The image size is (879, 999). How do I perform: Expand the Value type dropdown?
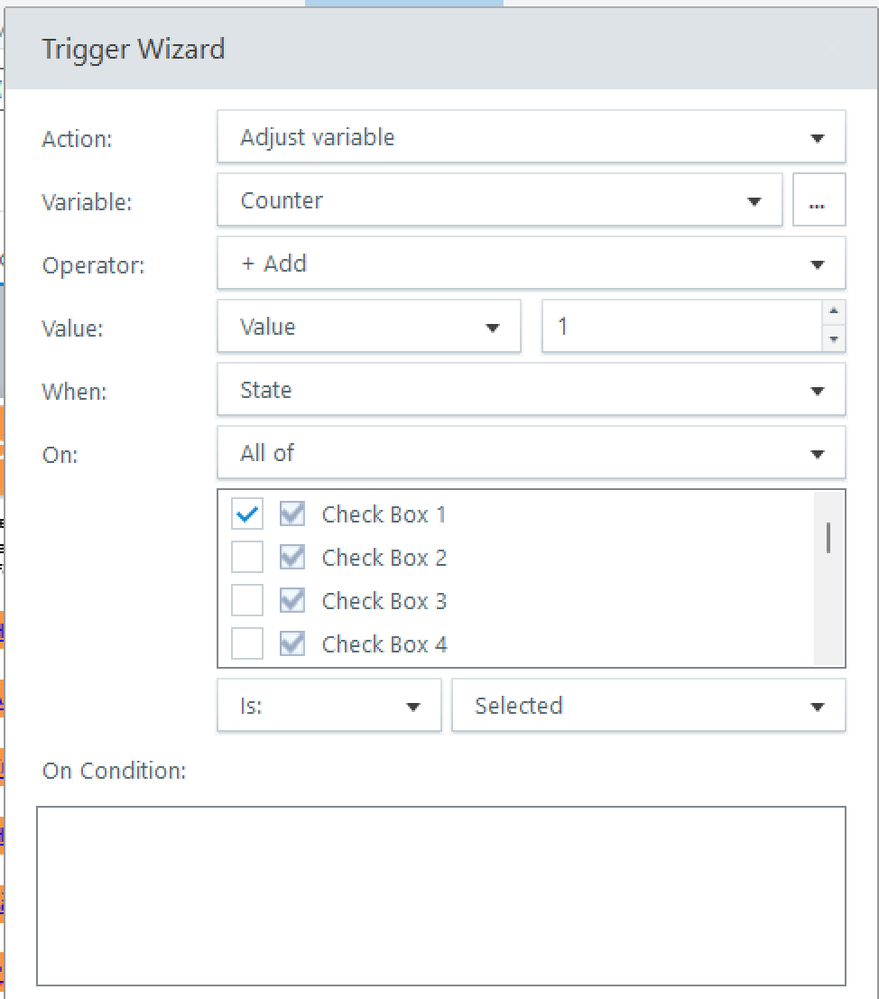(x=368, y=327)
